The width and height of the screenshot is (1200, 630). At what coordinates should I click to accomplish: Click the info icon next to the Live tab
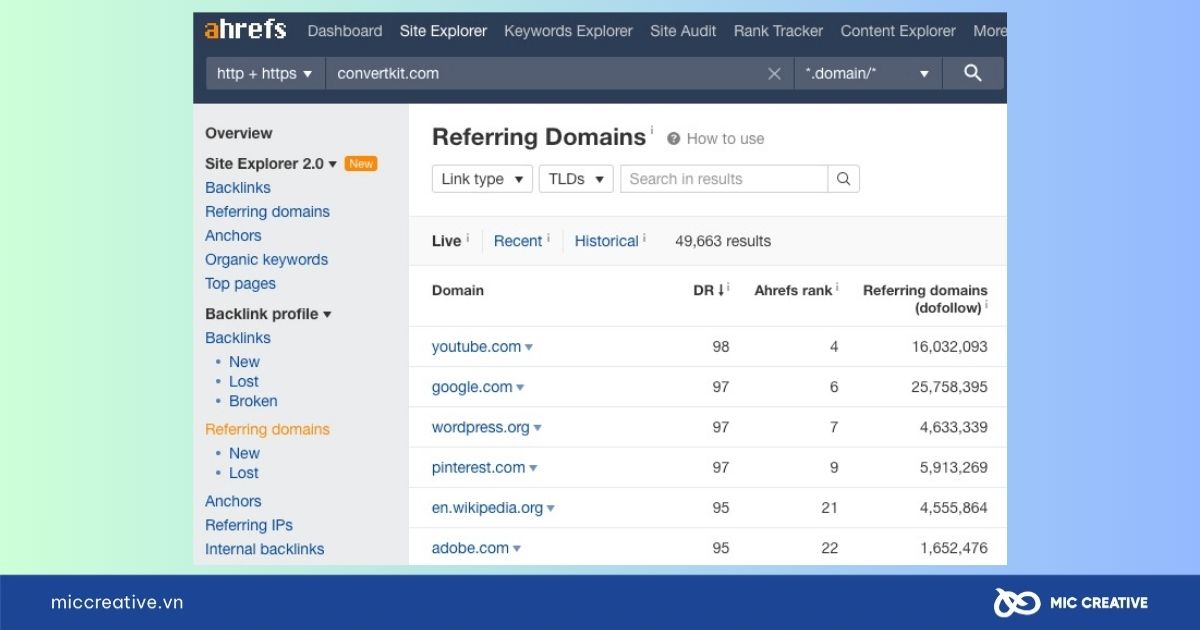pyautogui.click(x=468, y=238)
